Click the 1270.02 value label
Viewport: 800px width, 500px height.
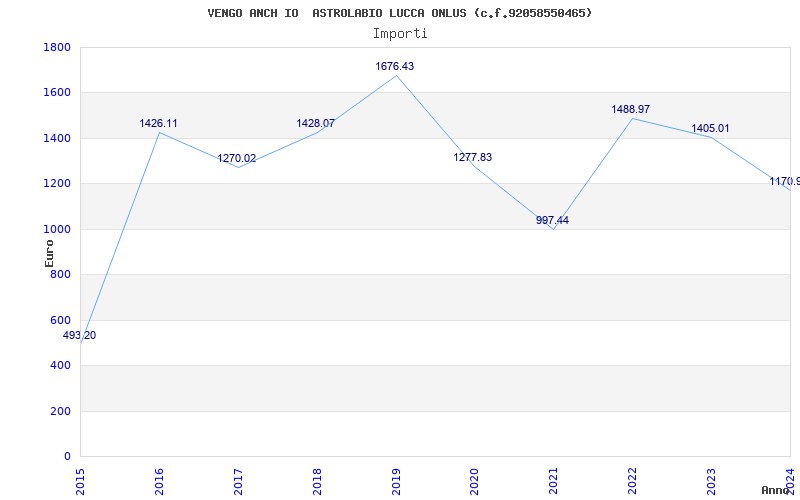point(237,158)
